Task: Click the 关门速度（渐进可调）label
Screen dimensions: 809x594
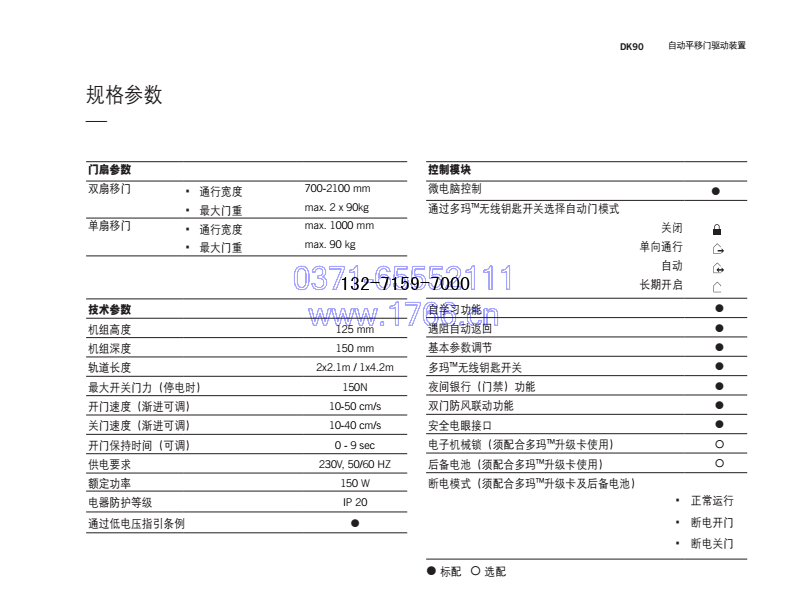Action: 139,426
